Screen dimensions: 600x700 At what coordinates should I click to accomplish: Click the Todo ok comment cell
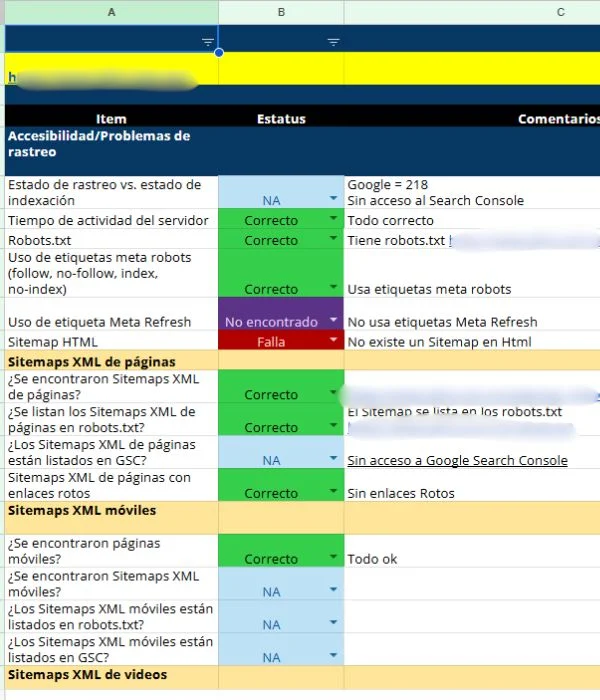point(470,559)
